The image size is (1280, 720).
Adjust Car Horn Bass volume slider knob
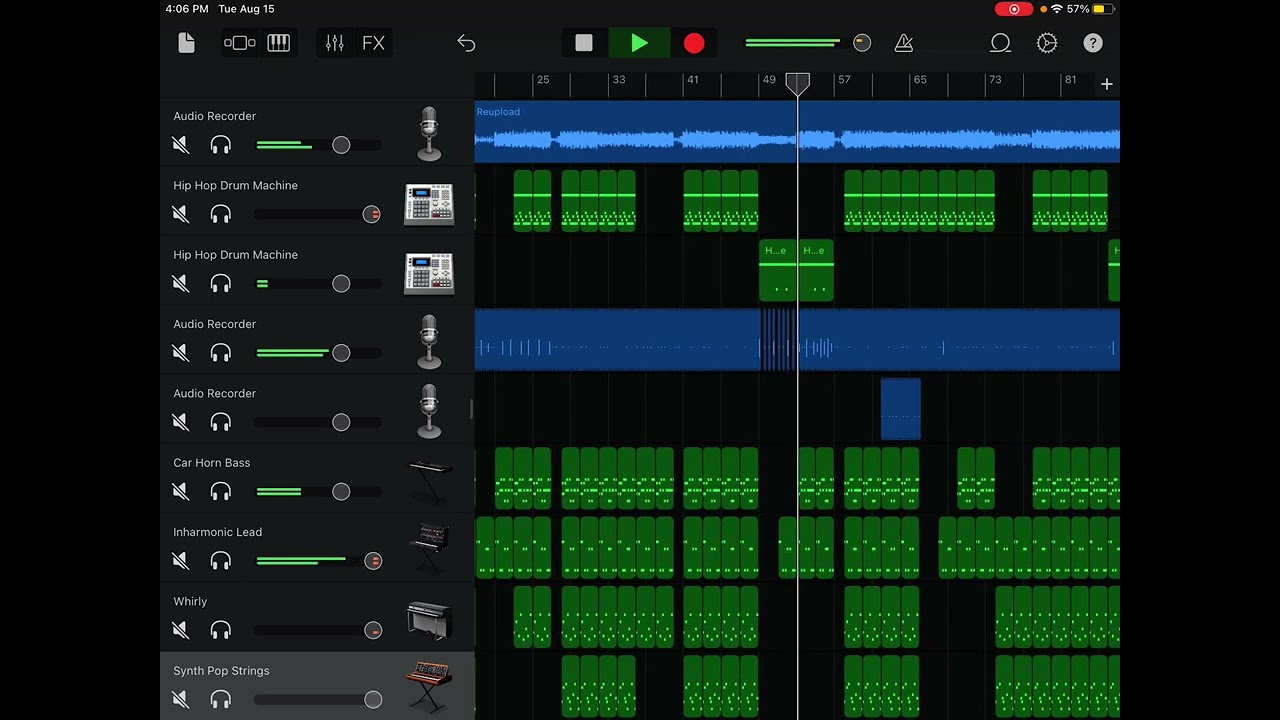coord(341,491)
